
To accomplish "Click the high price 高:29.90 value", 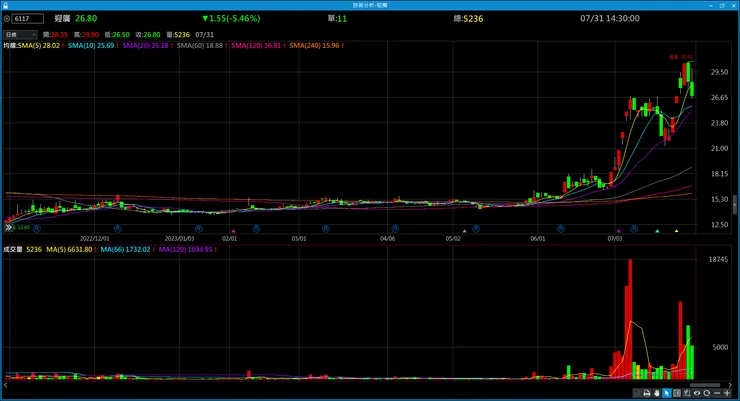I will [x=86, y=34].
